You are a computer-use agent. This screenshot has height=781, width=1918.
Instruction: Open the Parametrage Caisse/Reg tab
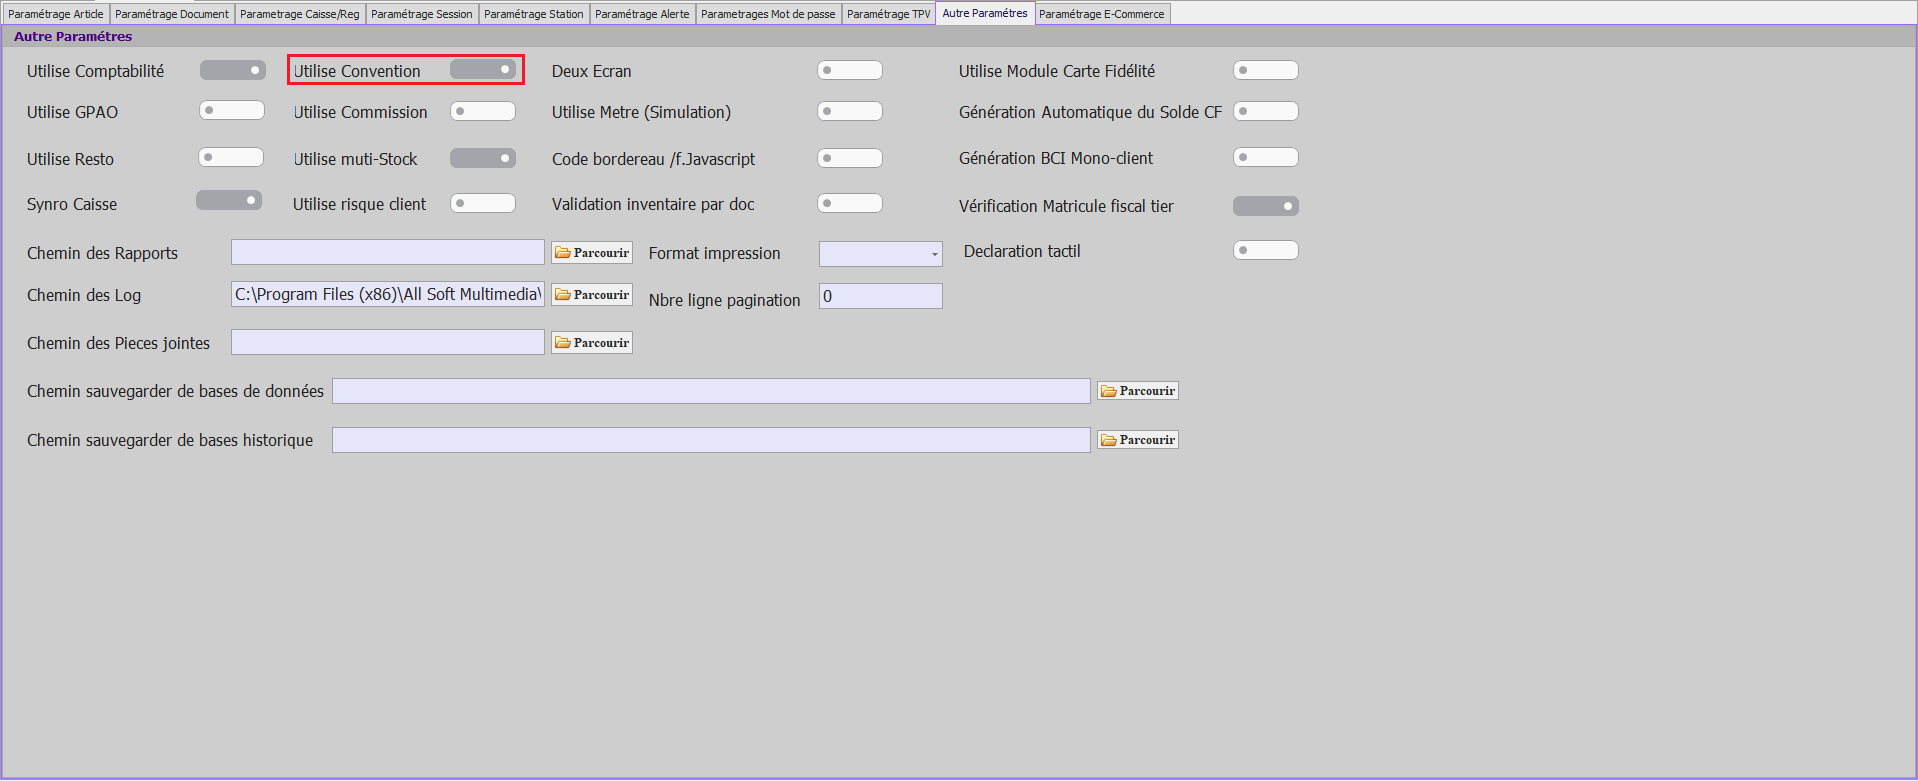coord(300,14)
